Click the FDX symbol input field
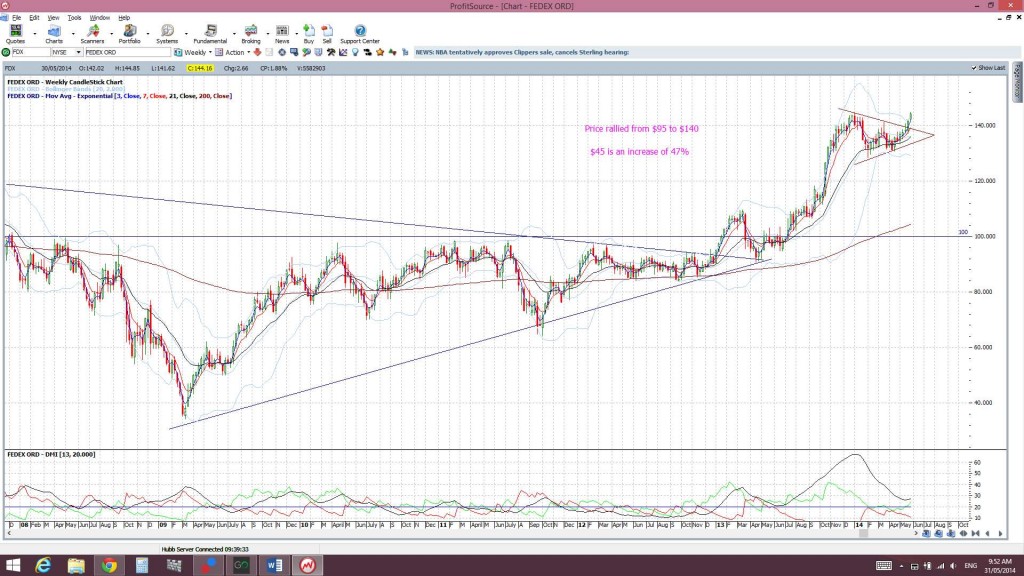The image size is (1024, 576). tap(31, 52)
